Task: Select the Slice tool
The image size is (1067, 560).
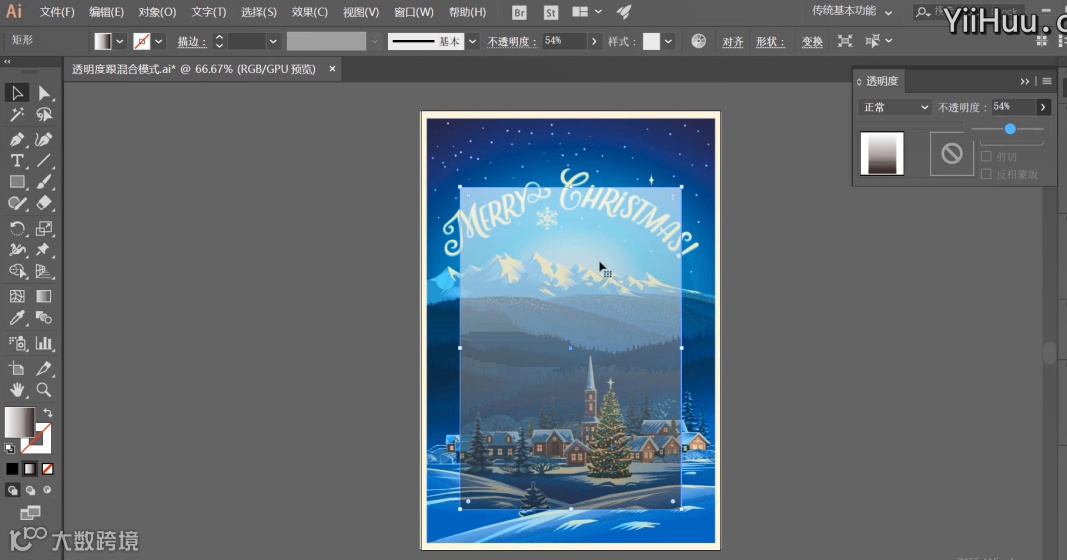Action: point(44,368)
